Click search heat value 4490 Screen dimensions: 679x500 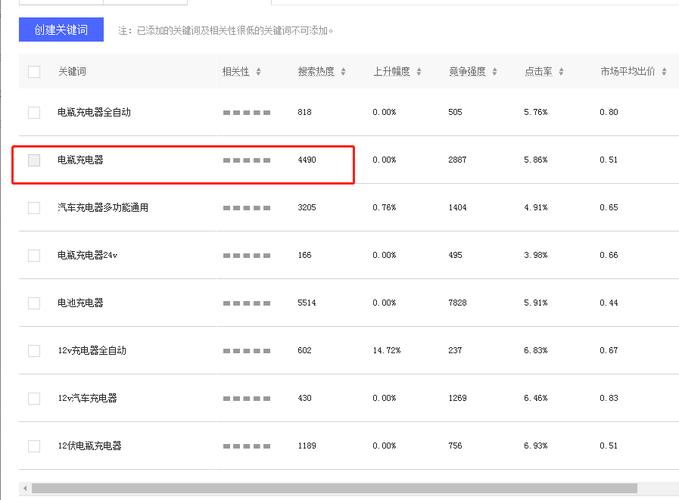pyautogui.click(x=307, y=160)
